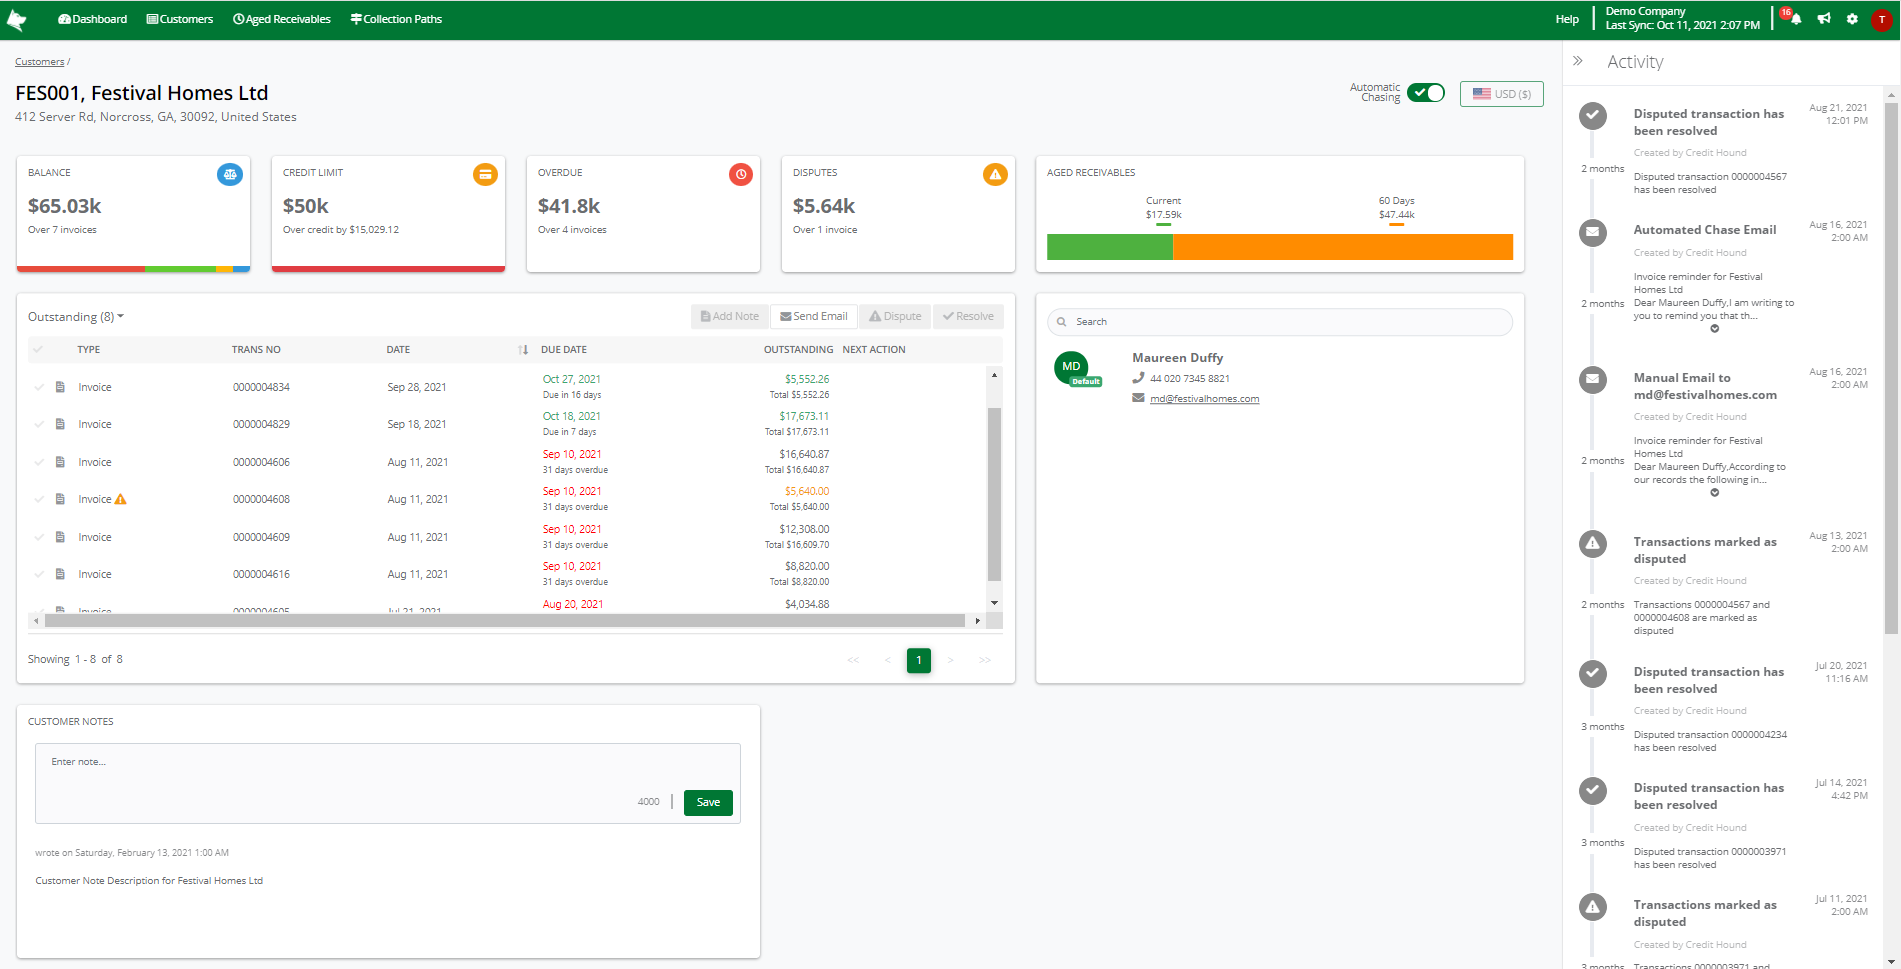
Task: Go to page 1 of invoices
Action: click(x=919, y=660)
